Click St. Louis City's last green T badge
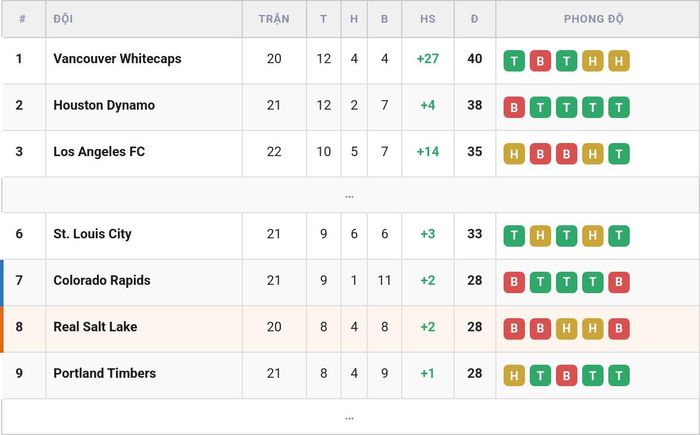This screenshot has height=435, width=700. point(619,236)
